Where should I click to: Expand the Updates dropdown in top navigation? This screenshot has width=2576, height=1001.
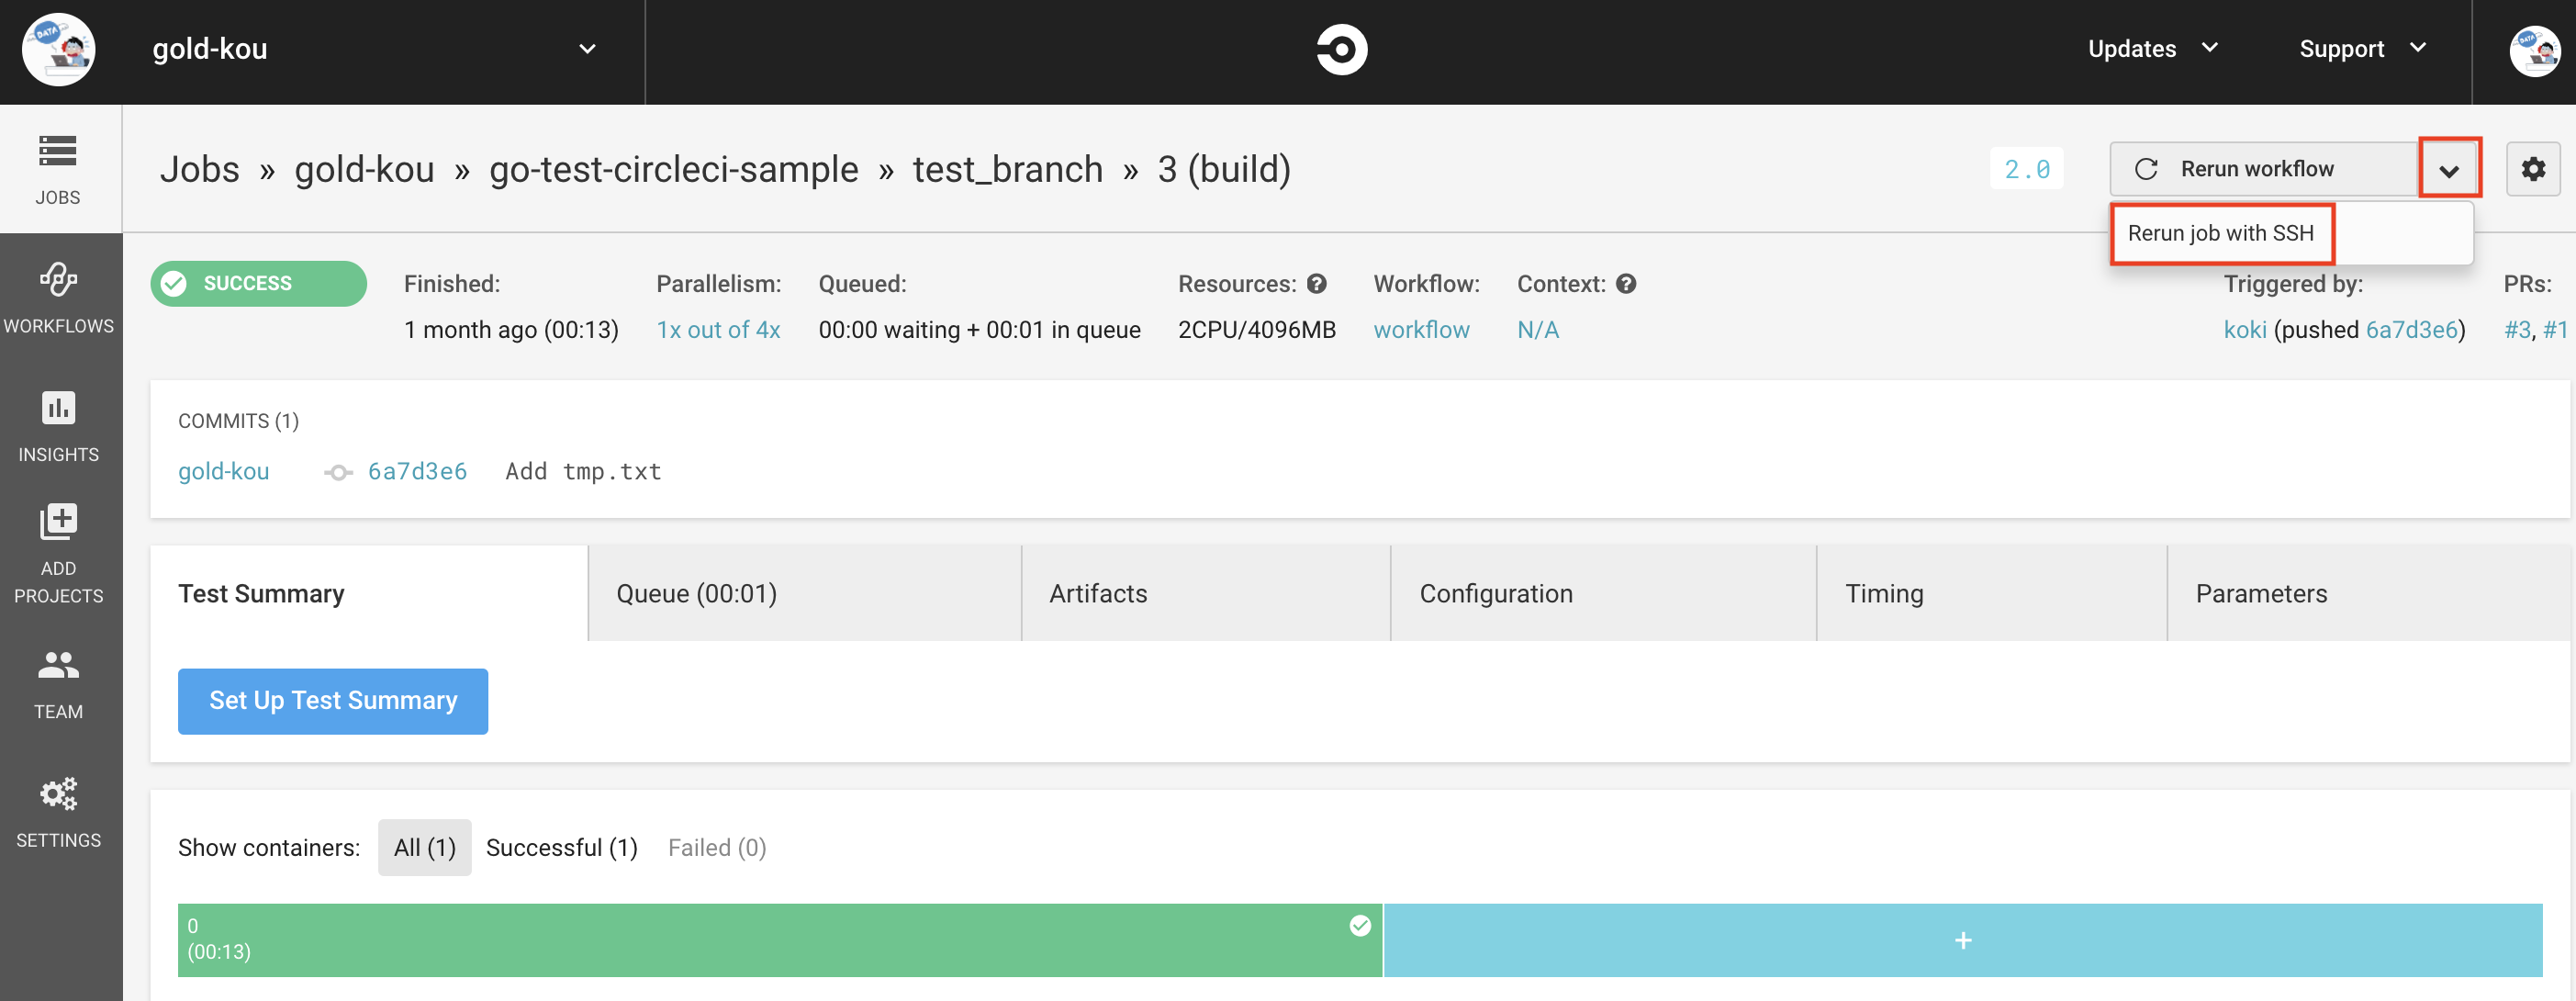[2149, 48]
